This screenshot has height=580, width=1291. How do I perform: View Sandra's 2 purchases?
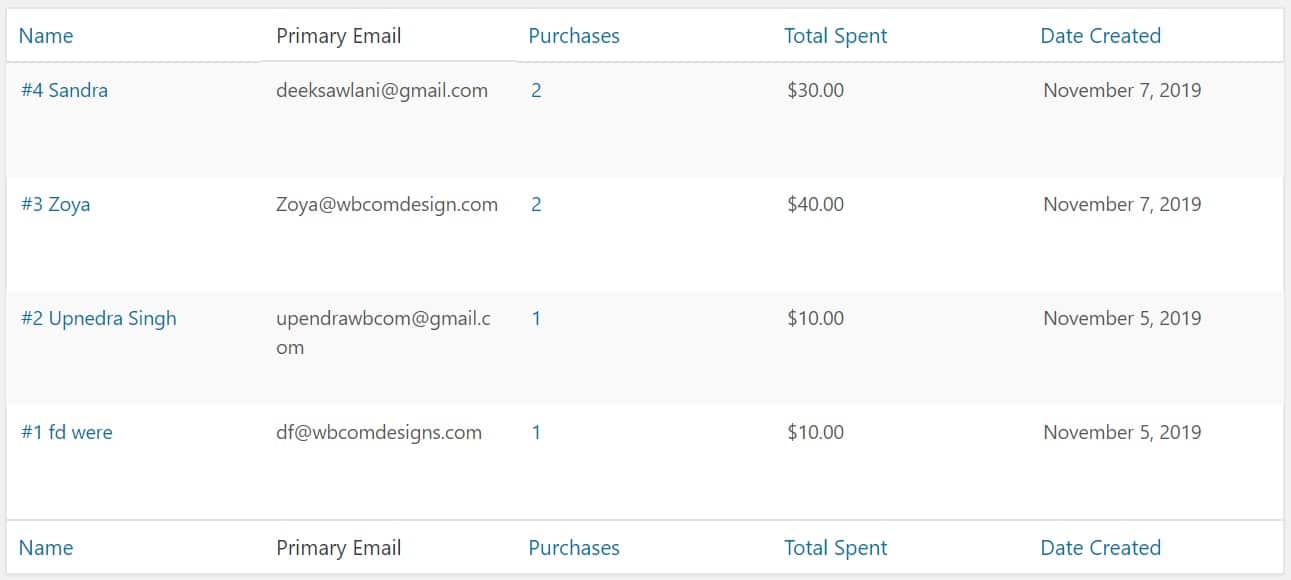(536, 90)
